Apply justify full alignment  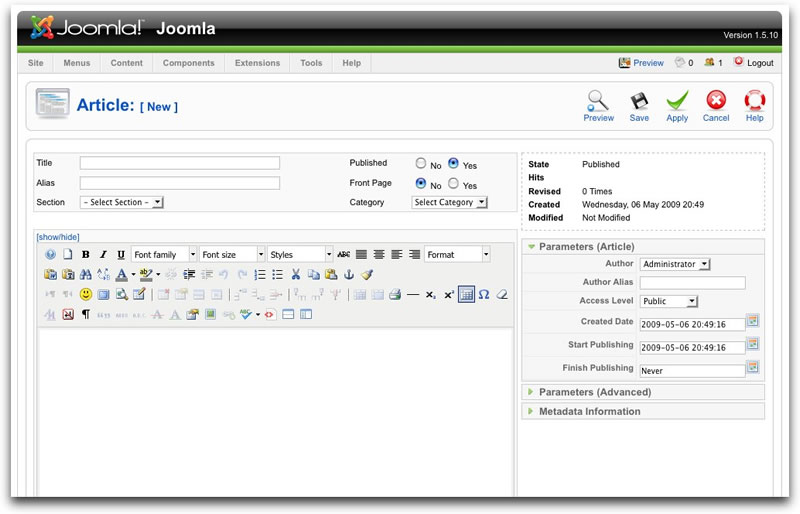(362, 254)
